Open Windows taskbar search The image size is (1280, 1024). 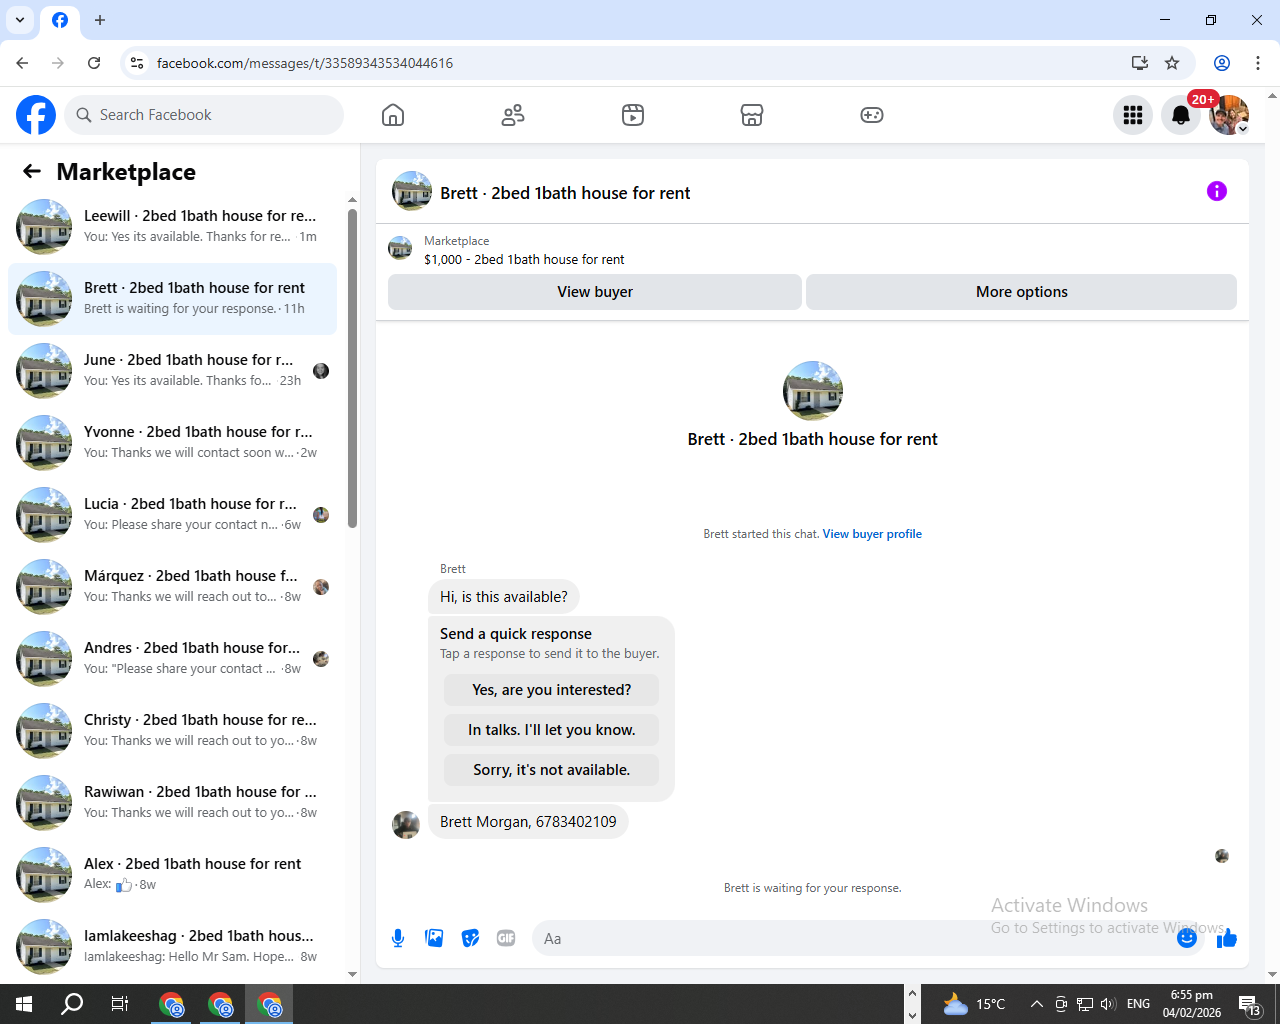click(x=72, y=1004)
